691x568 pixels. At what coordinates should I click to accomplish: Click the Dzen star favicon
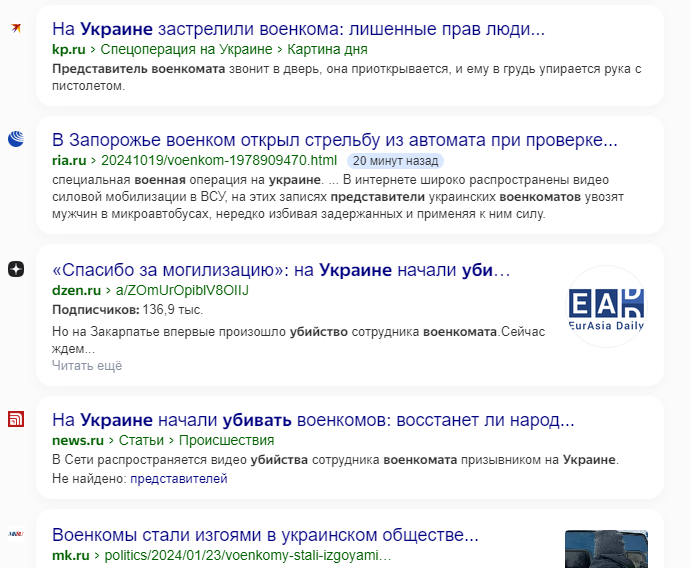[16, 269]
